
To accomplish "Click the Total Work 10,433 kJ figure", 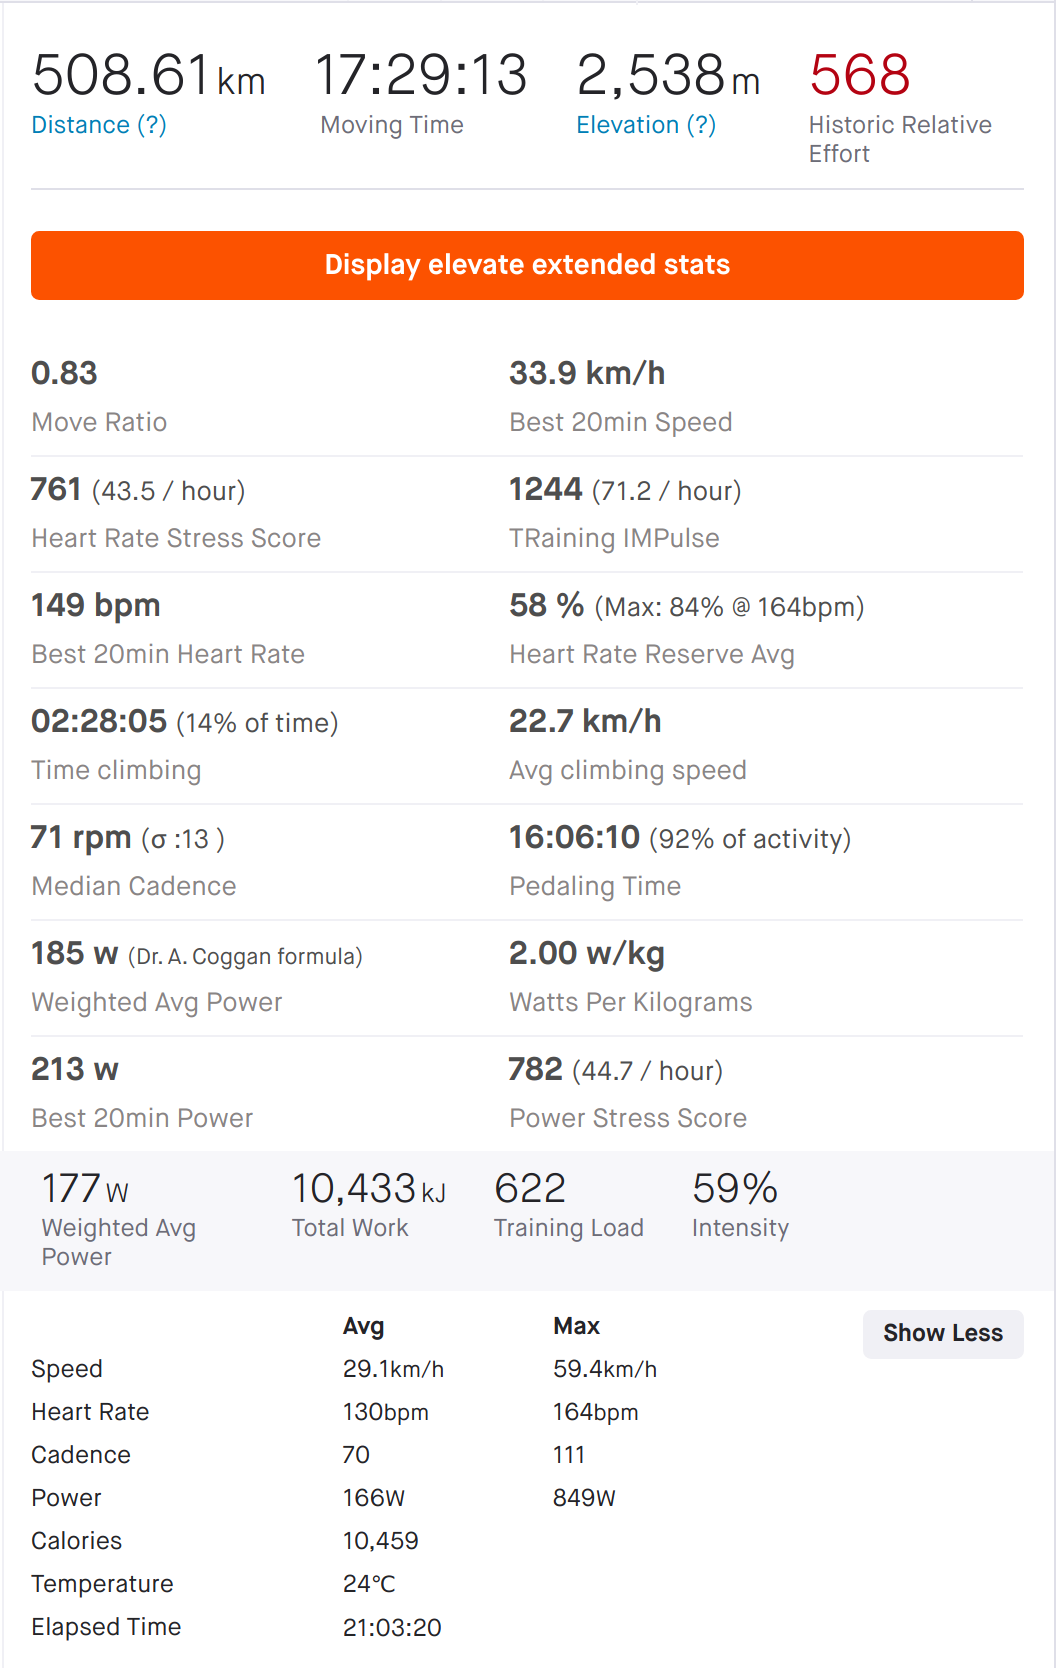I will pos(369,1189).
